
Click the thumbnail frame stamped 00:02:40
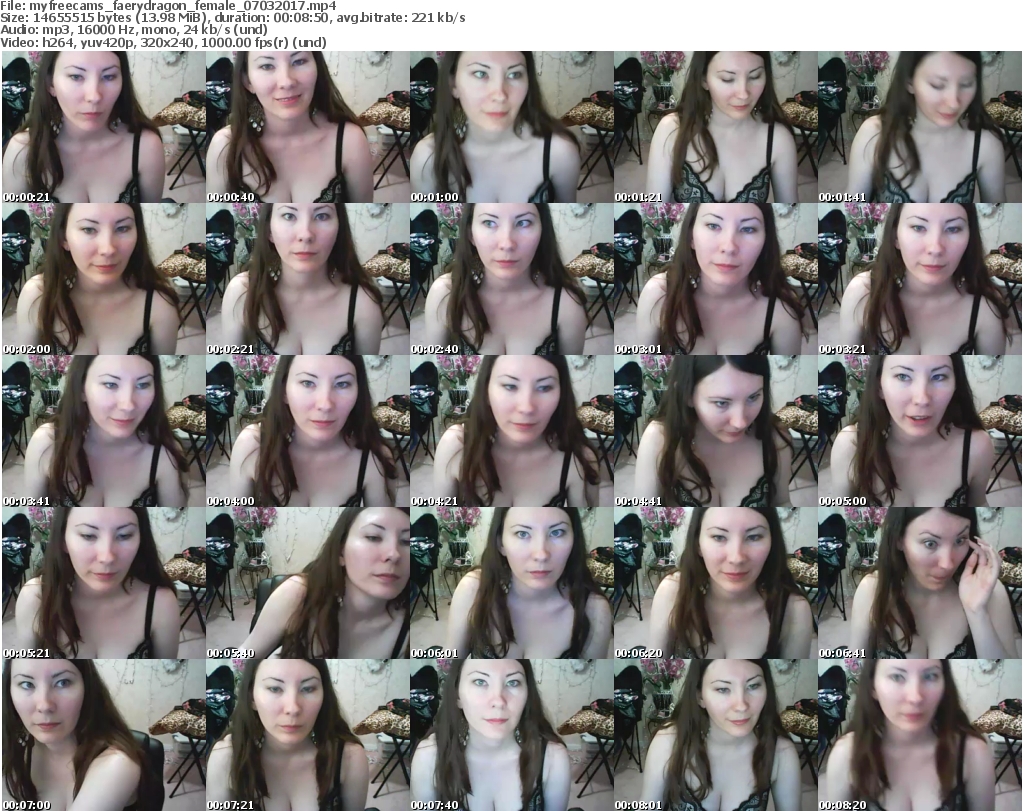pos(511,279)
